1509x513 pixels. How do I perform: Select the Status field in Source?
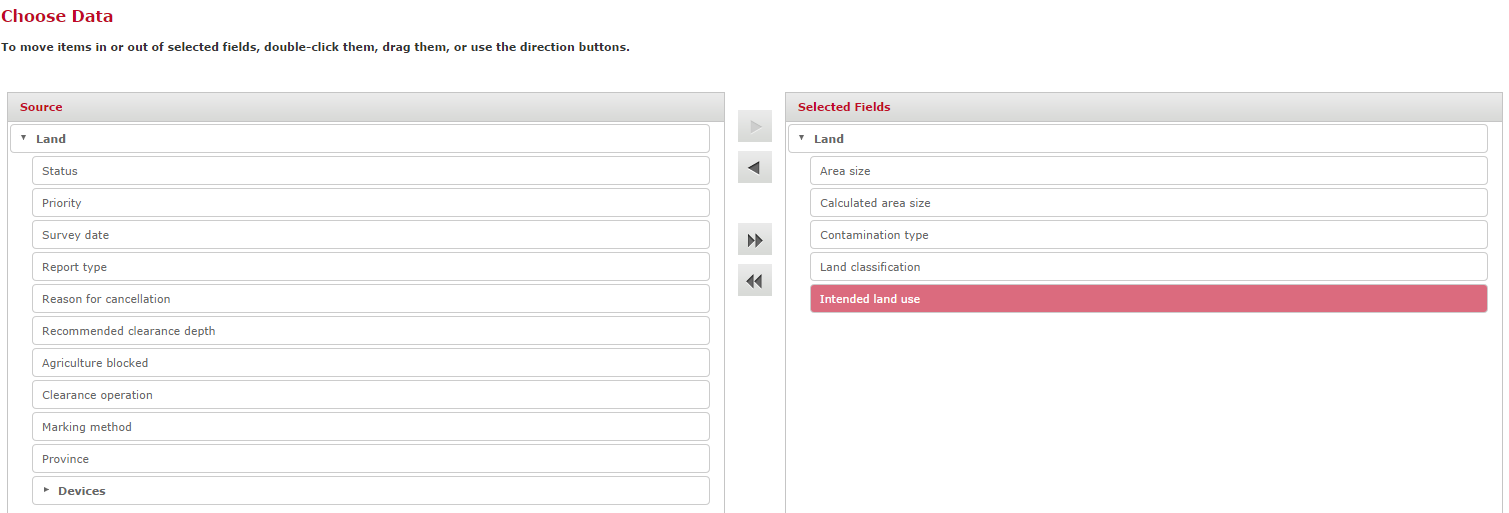(370, 171)
